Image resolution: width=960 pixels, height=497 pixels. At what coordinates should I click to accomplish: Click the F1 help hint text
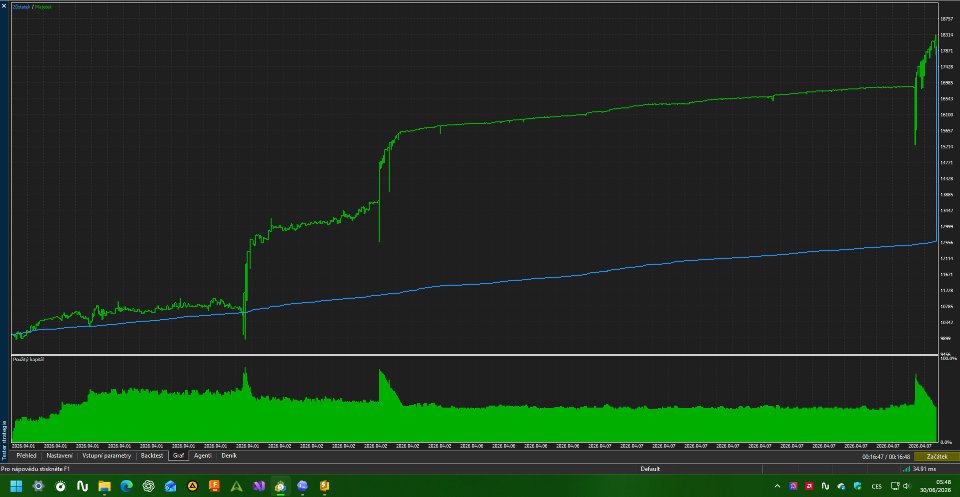36,469
